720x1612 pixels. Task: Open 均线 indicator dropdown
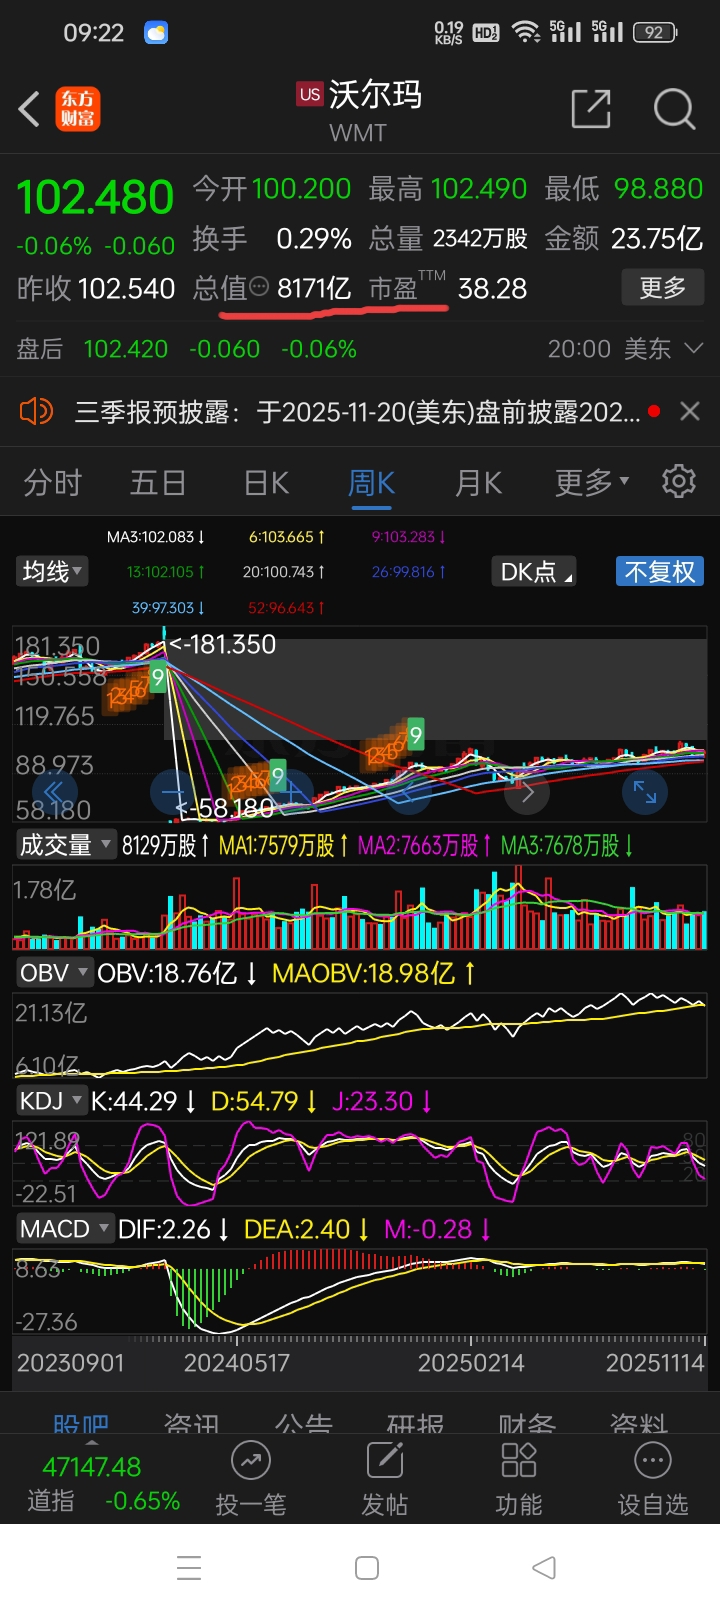coord(53,572)
